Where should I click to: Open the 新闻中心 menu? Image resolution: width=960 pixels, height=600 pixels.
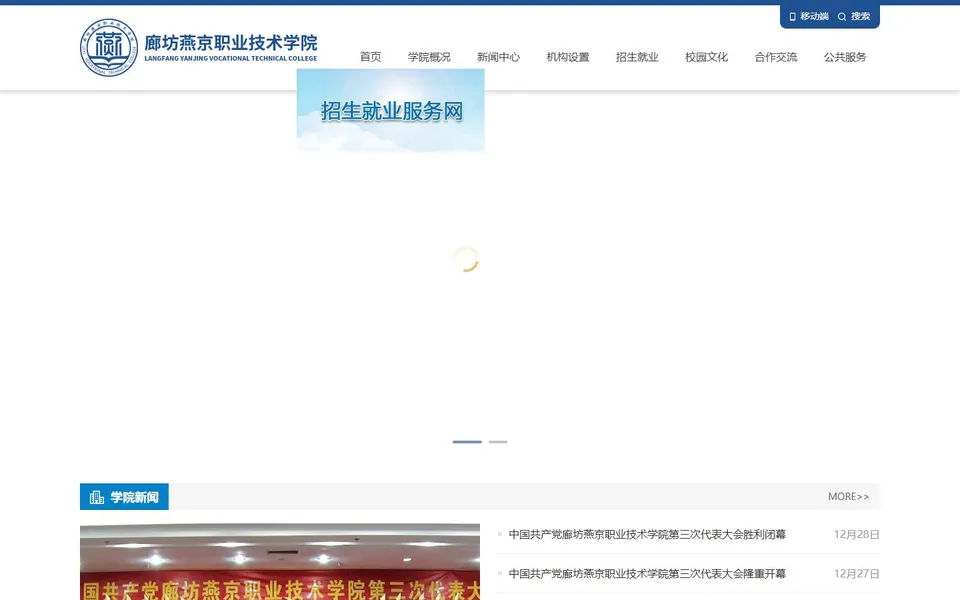click(x=498, y=57)
